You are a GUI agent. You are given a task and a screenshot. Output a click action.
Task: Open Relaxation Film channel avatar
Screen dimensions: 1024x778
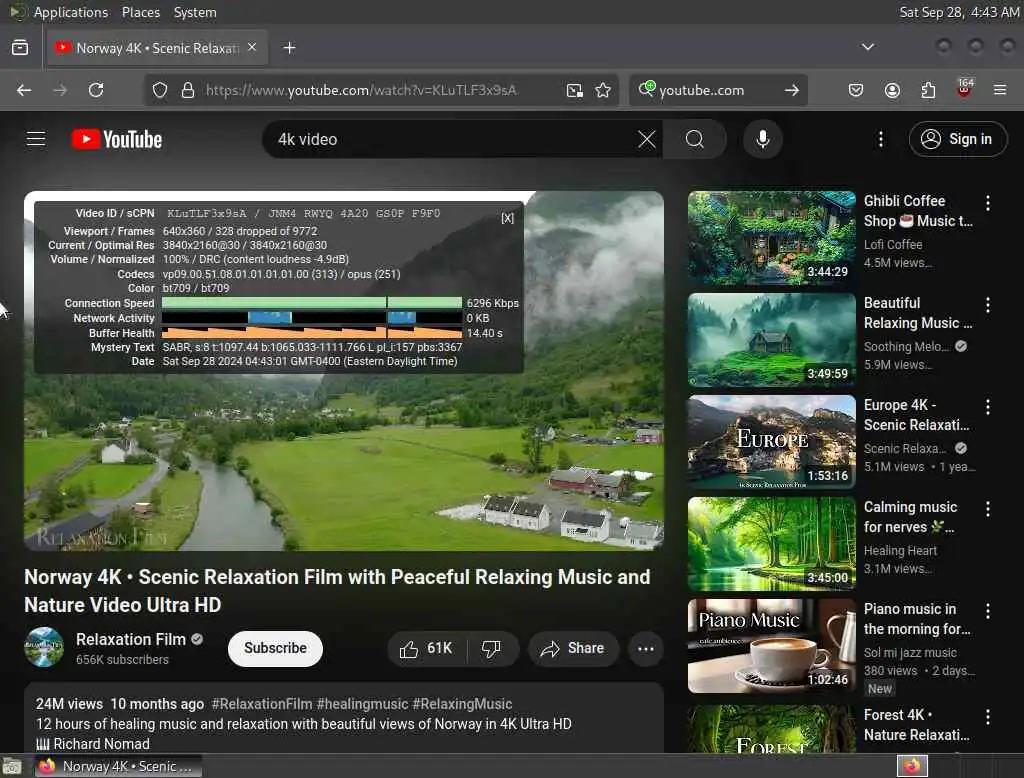[44, 647]
